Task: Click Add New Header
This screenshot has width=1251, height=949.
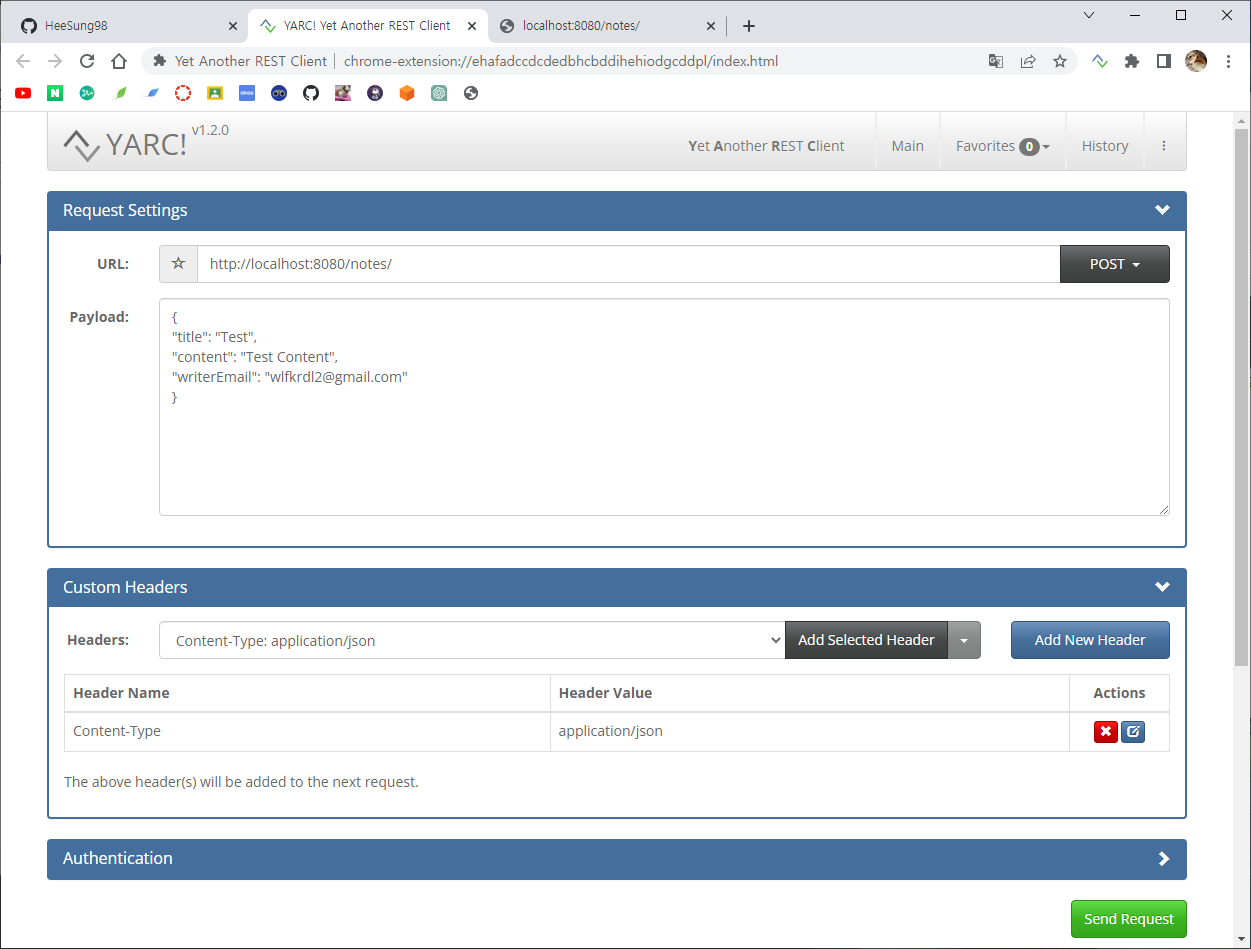Action: coord(1090,640)
